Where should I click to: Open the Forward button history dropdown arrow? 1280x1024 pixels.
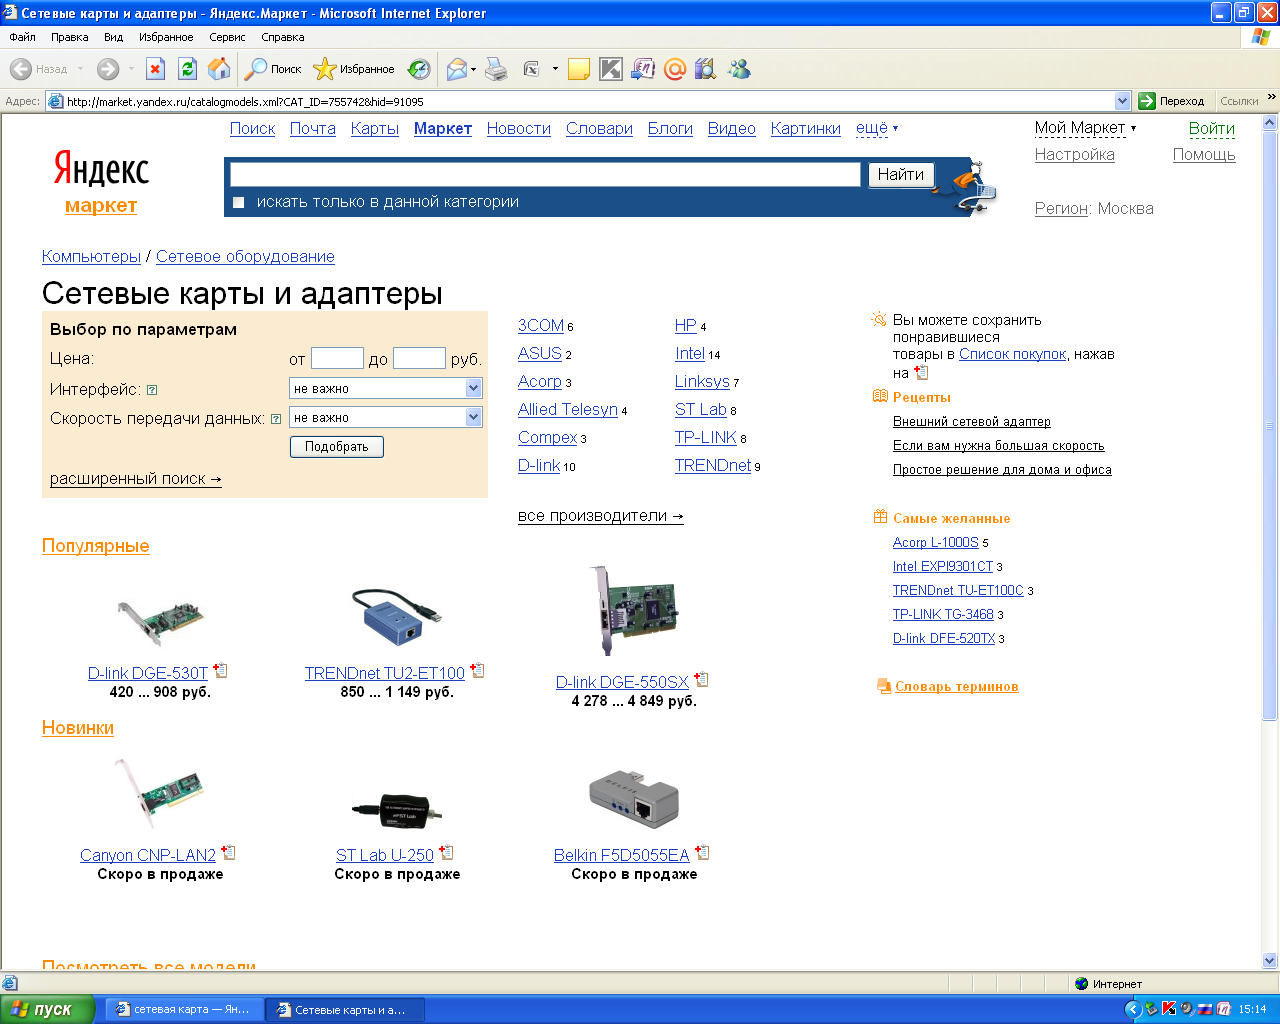point(131,69)
